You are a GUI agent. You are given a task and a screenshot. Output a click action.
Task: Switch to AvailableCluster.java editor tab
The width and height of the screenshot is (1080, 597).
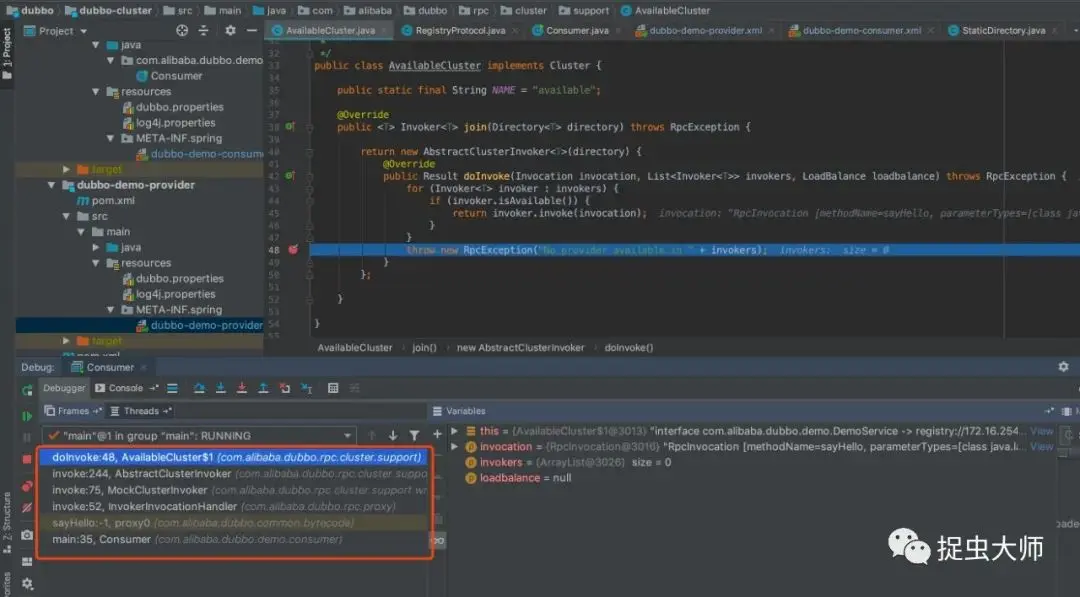click(330, 30)
